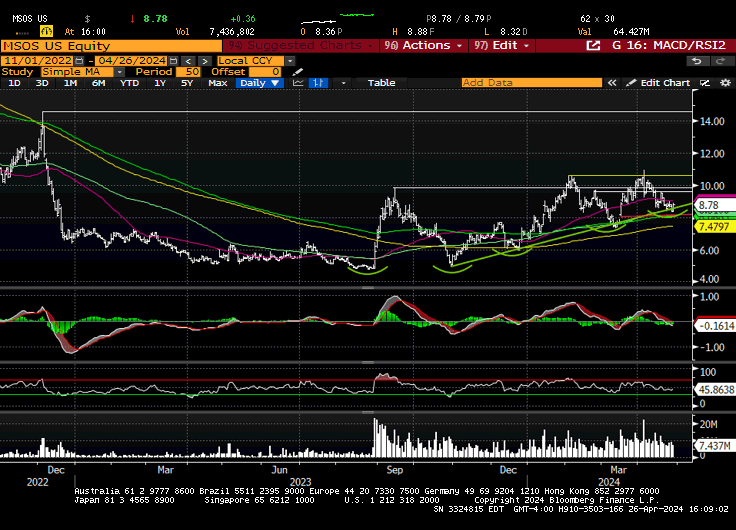Open the Simple MA study dropdown arrow
The width and height of the screenshot is (736, 530).
[120, 72]
